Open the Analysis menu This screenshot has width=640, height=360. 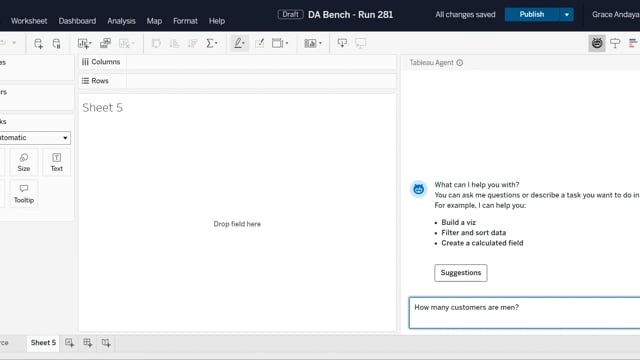click(x=121, y=21)
